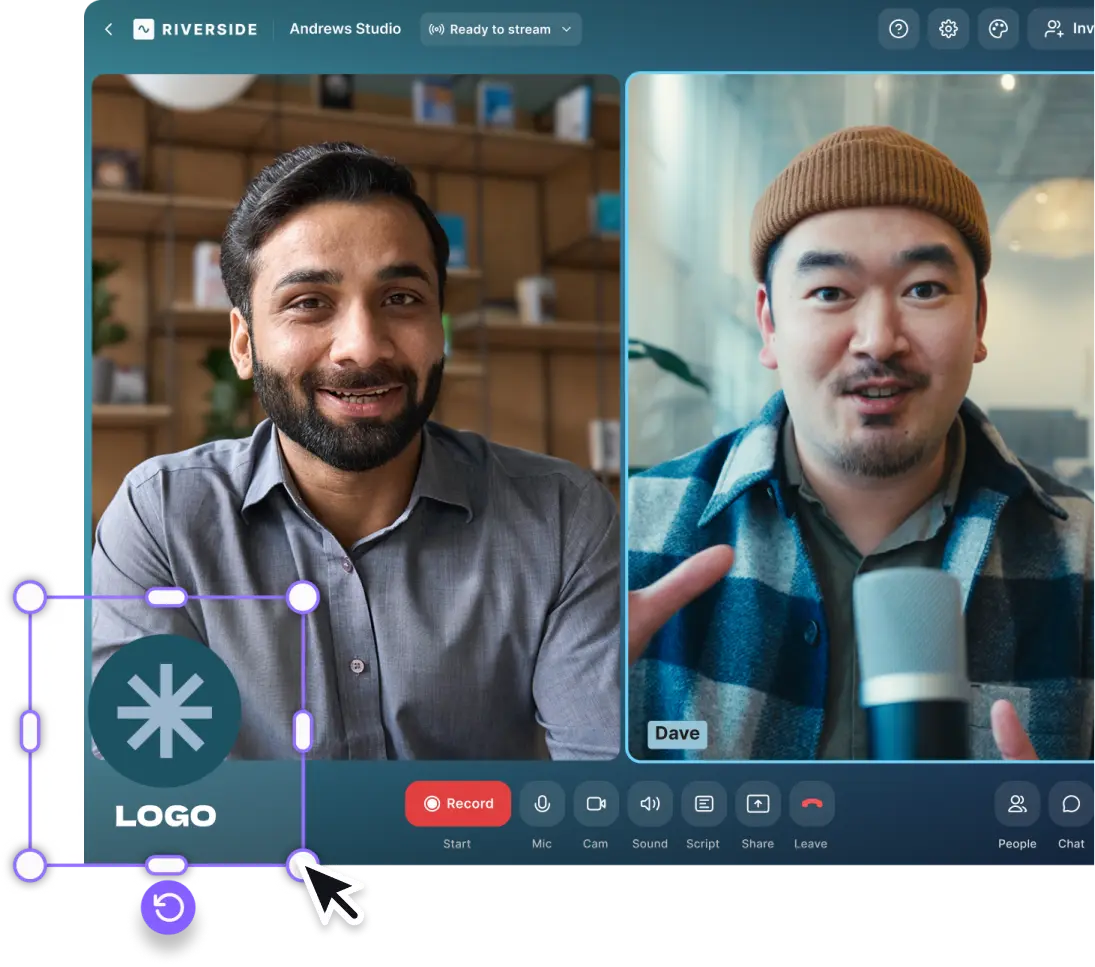Image resolution: width=1095 pixels, height=967 pixels.
Task: Click Leave to exit the call
Action: (811, 803)
